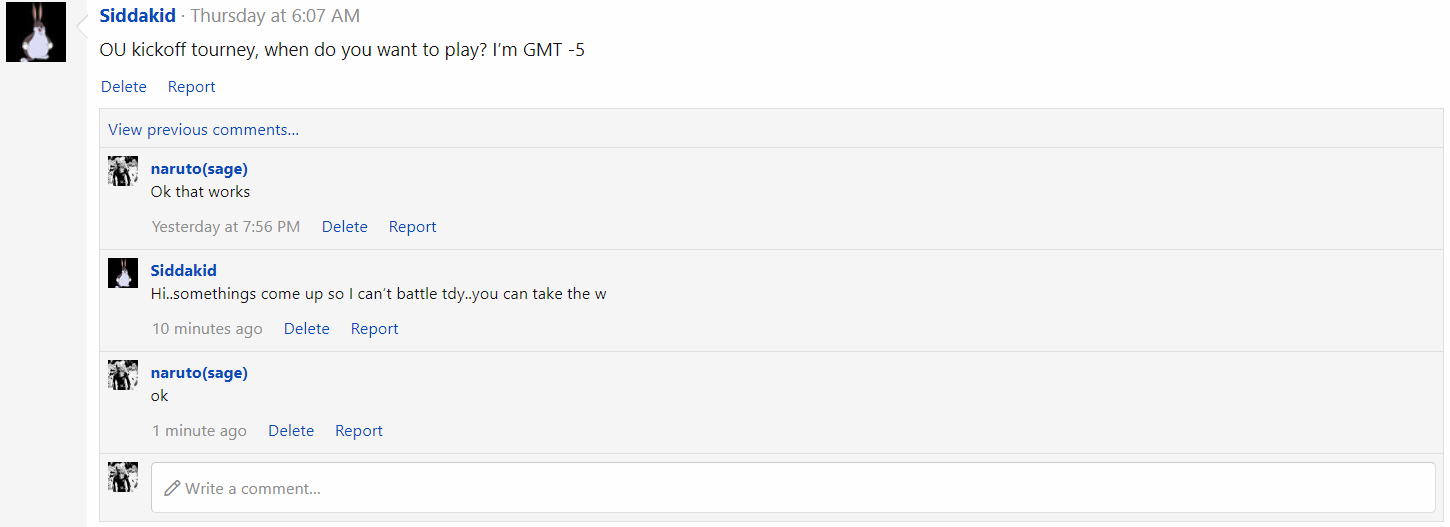
Task: Delete the OU kickoff tourney post
Action: click(x=124, y=87)
